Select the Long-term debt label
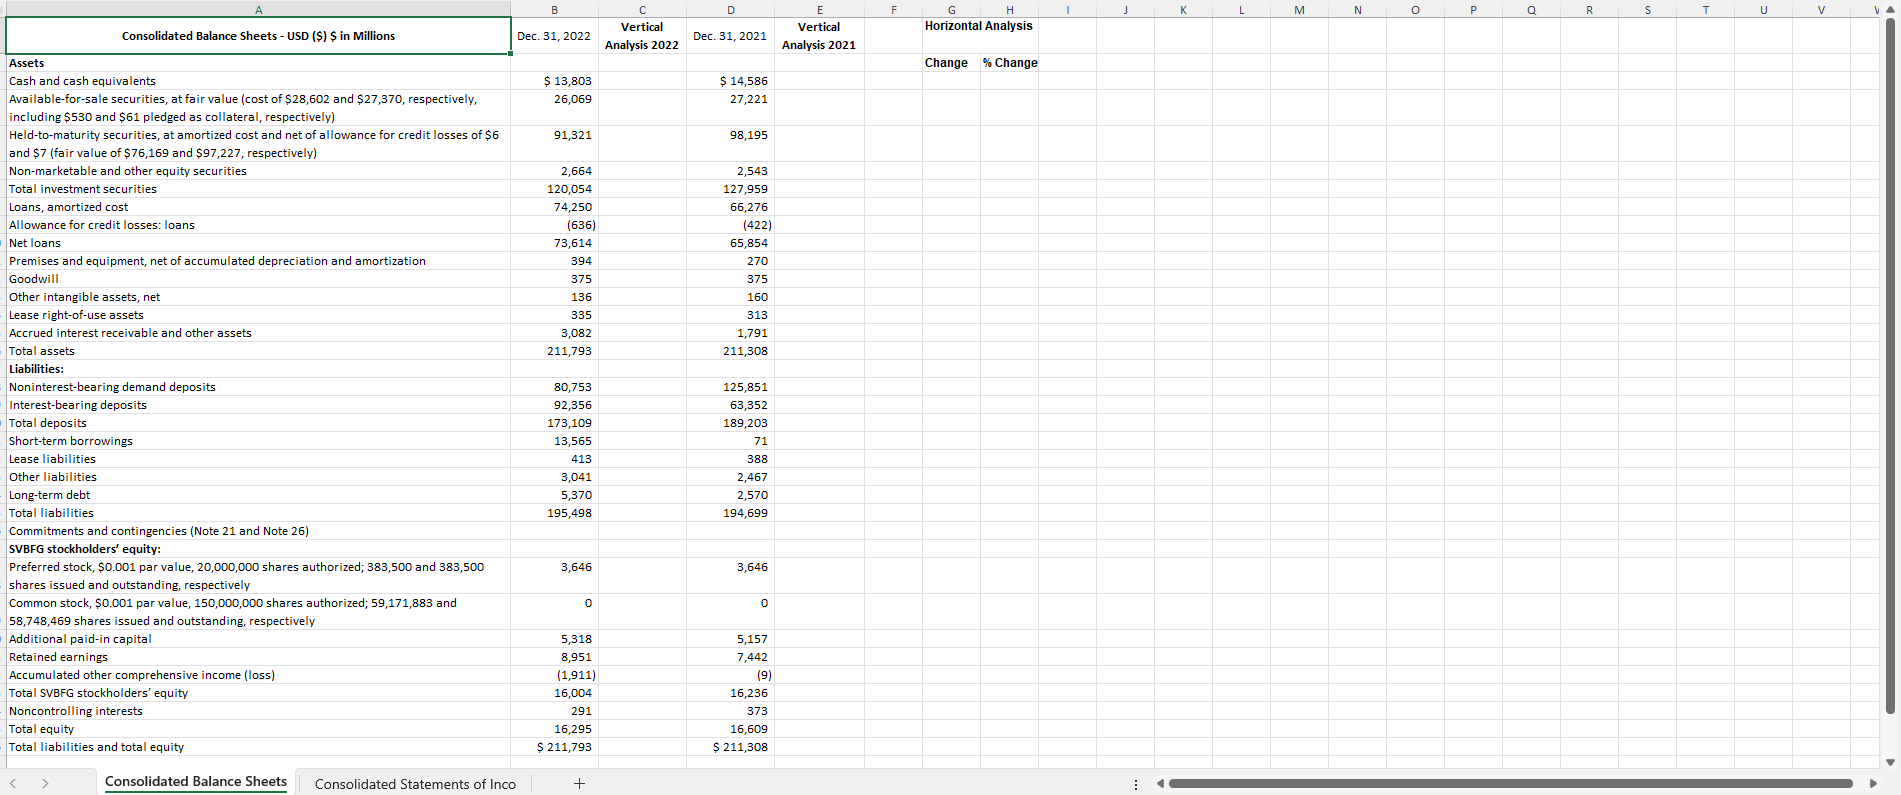This screenshot has width=1901, height=795. pos(258,495)
